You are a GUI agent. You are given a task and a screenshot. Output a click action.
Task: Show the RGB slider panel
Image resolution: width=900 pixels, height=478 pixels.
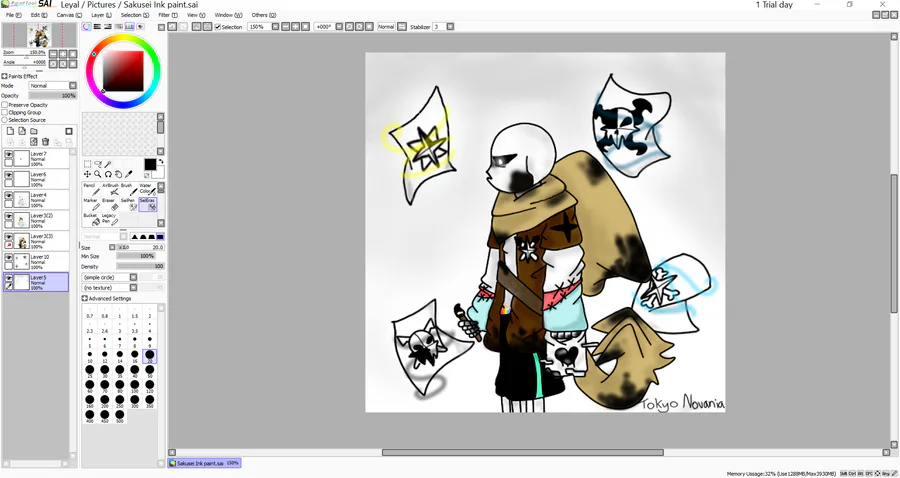pyautogui.click(x=97, y=26)
